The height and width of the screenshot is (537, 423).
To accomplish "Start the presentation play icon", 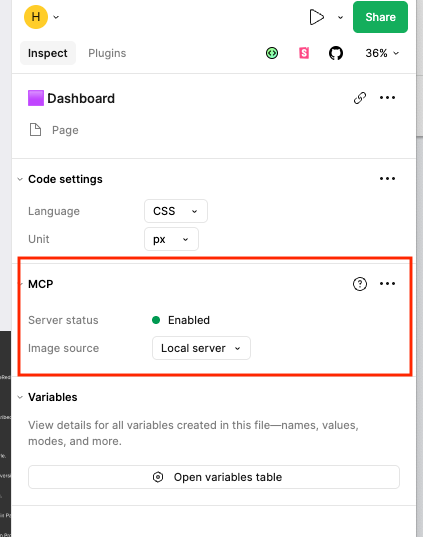I will click(x=316, y=17).
